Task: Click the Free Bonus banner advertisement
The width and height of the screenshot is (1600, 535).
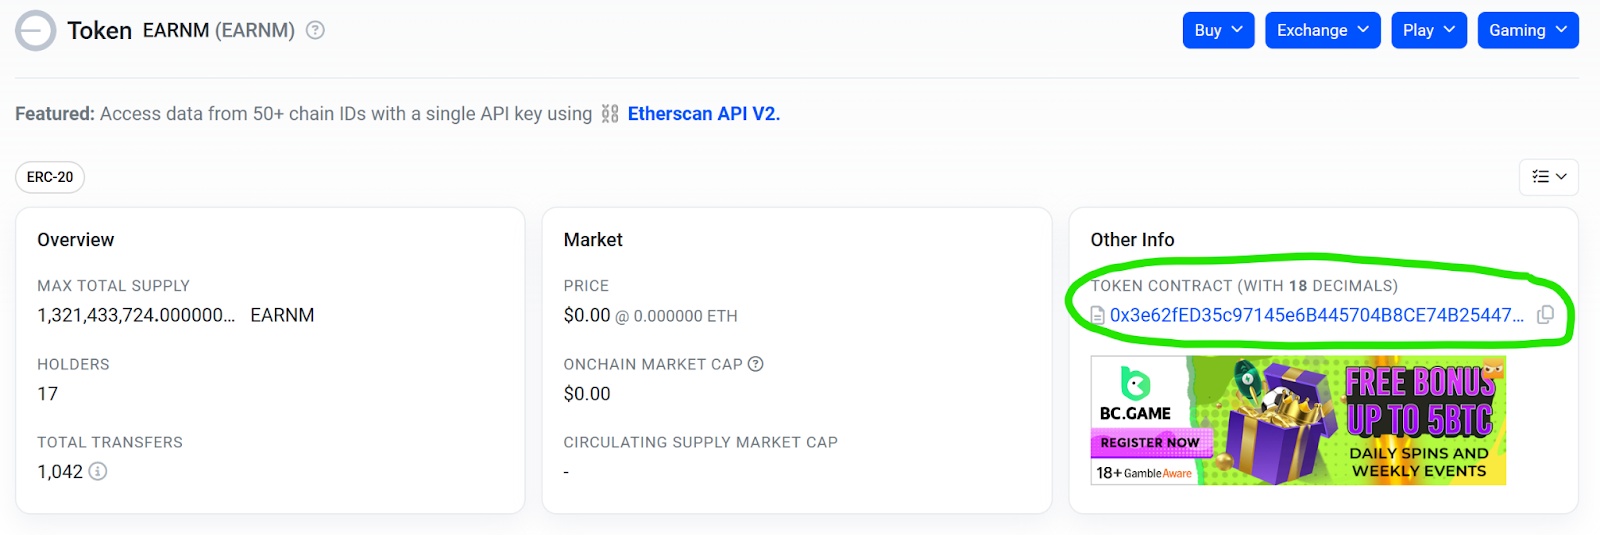Action: point(1298,420)
